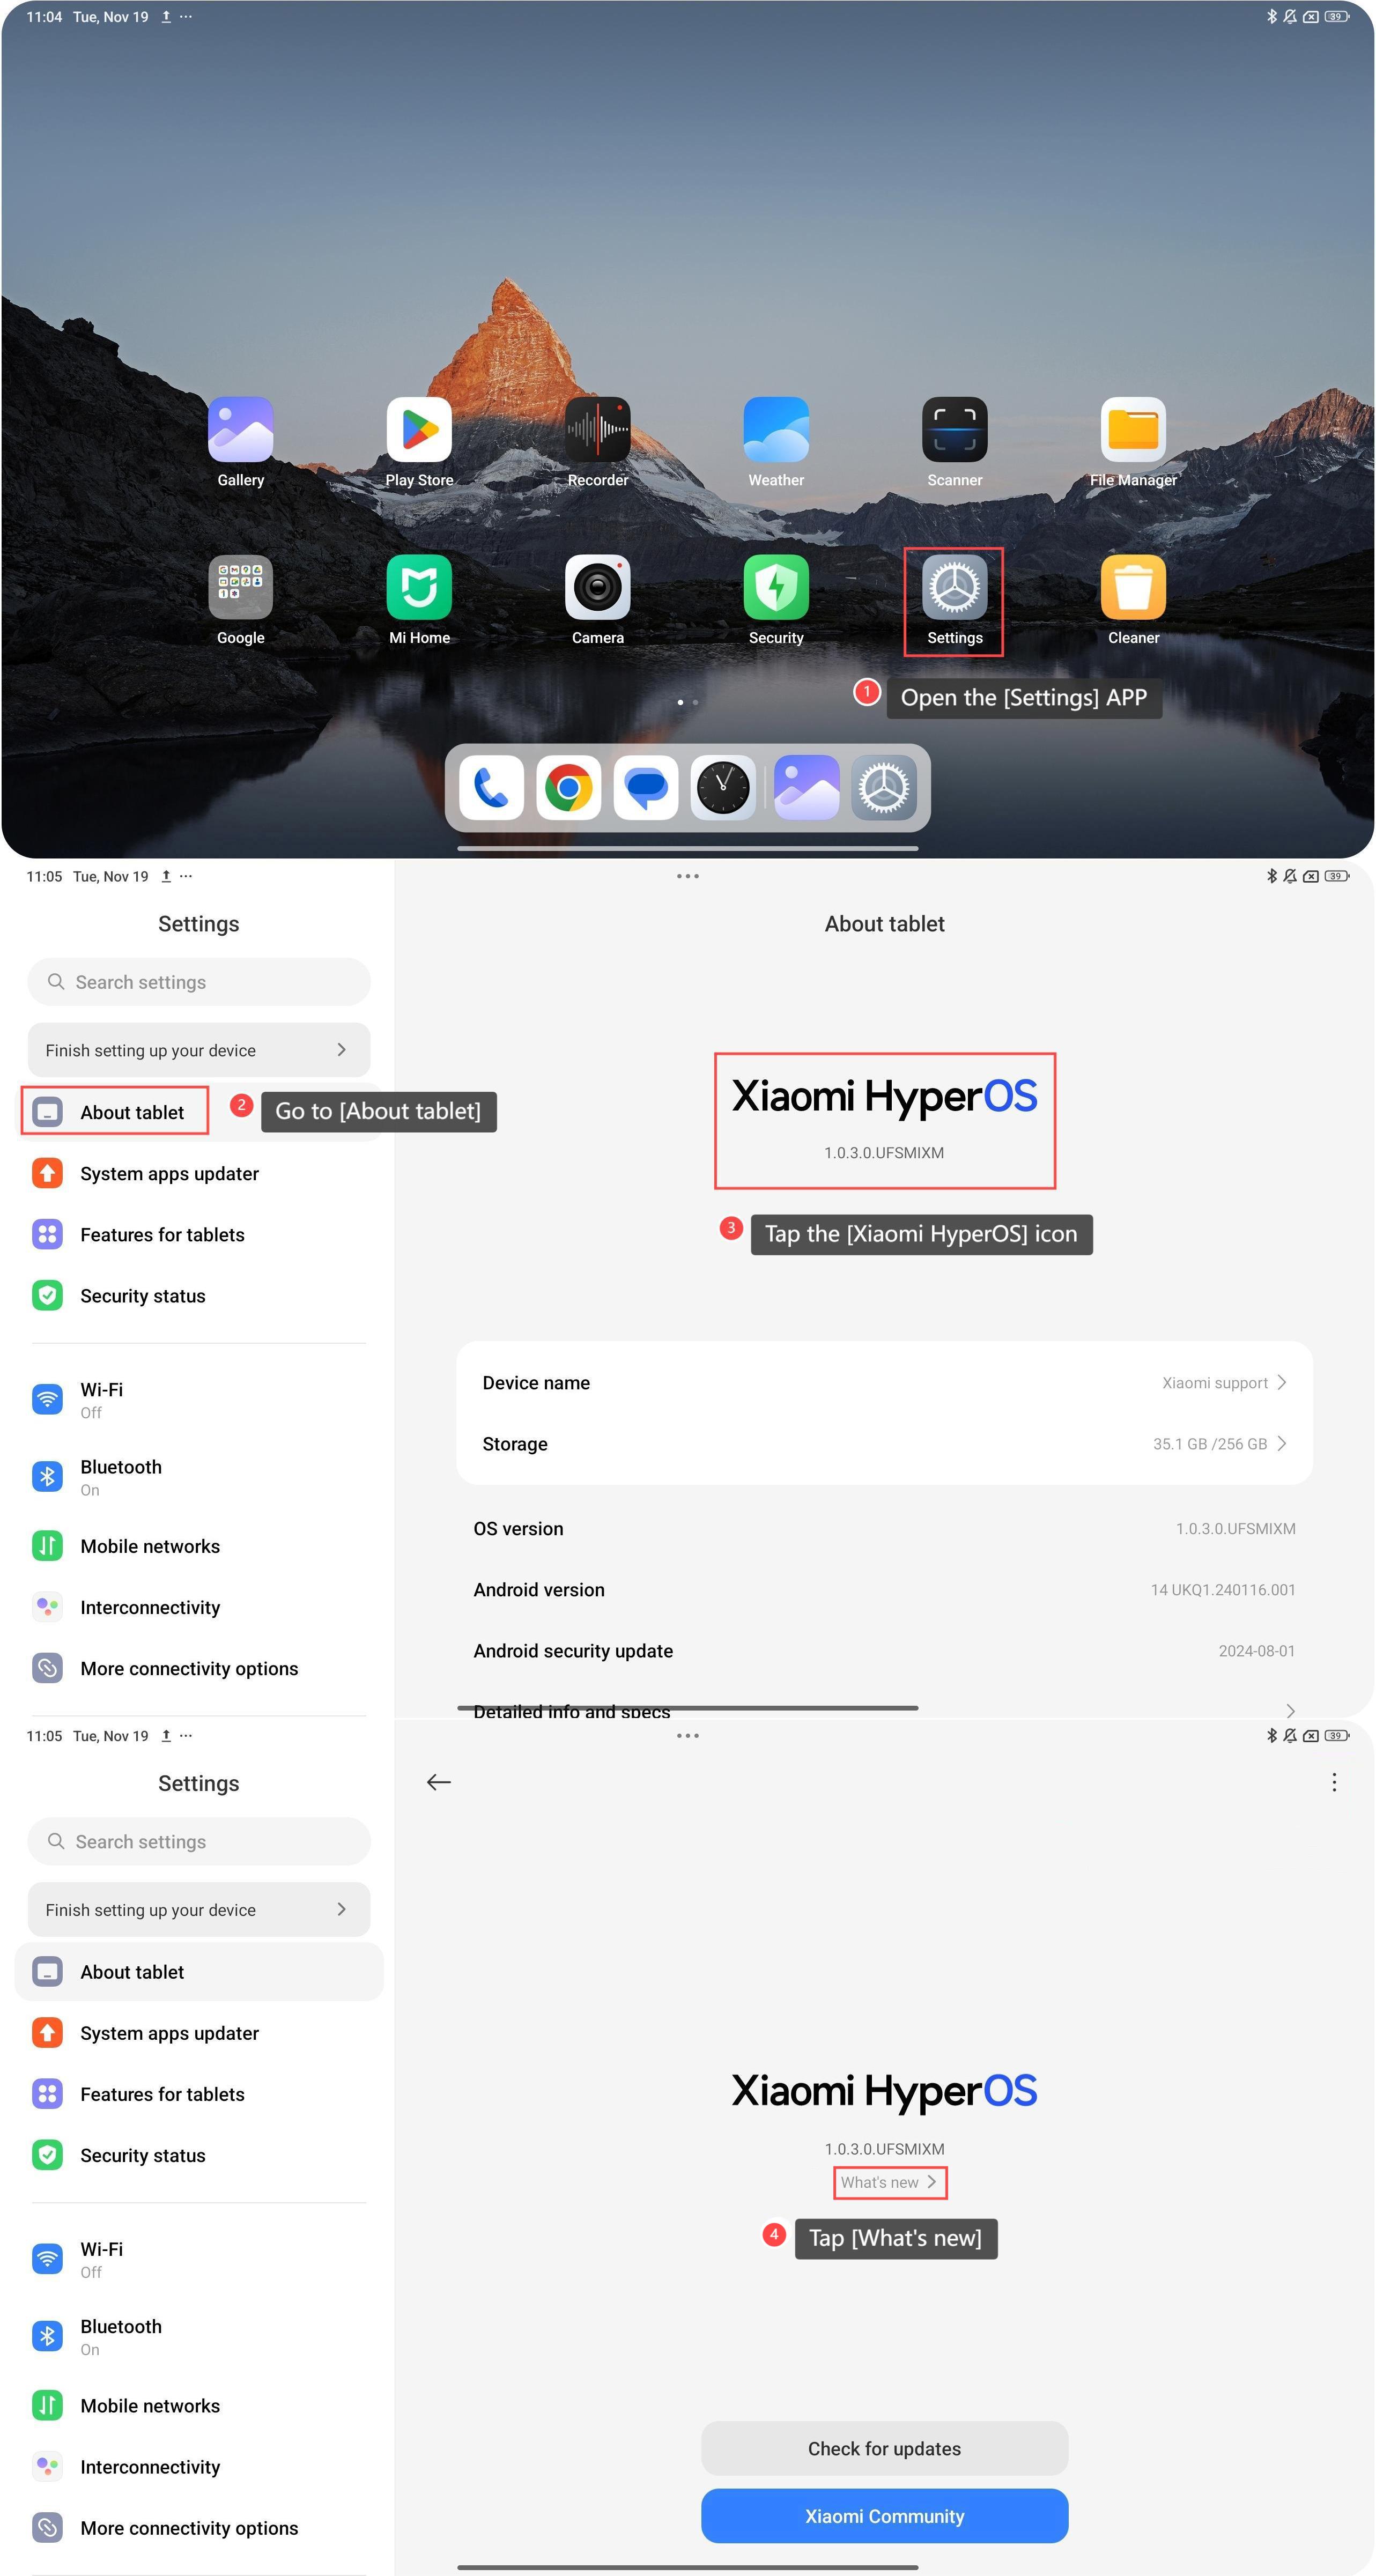Screen dimensions: 1376x2576
Task: Launch the Recorder app
Action: [597, 430]
